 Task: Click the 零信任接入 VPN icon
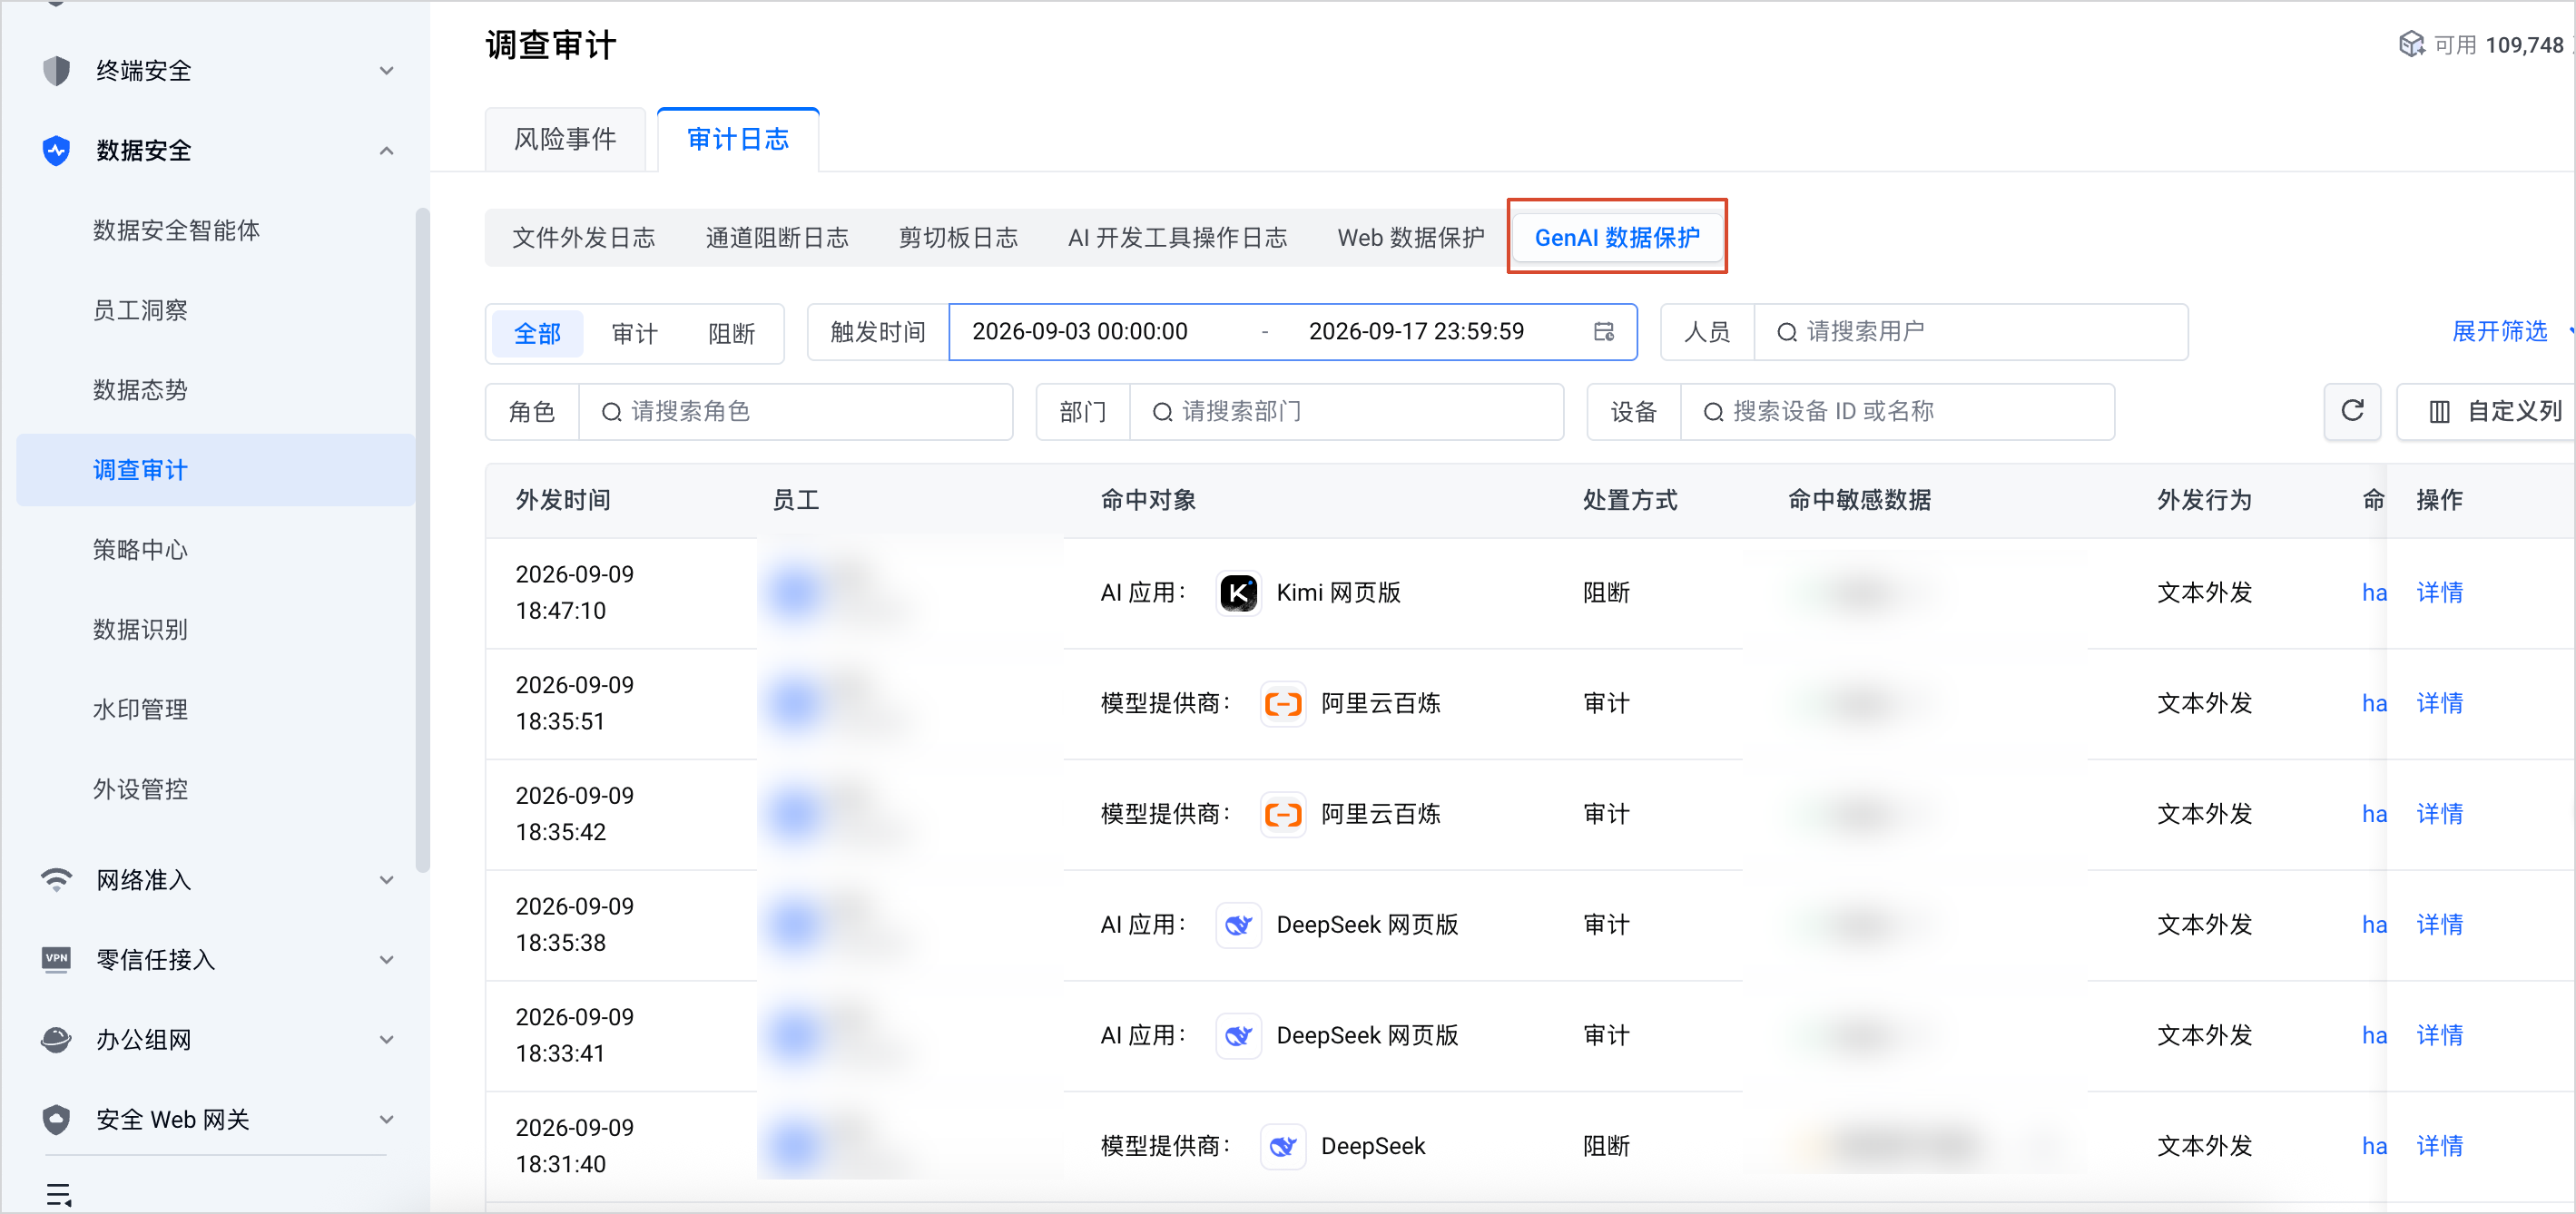tap(57, 959)
